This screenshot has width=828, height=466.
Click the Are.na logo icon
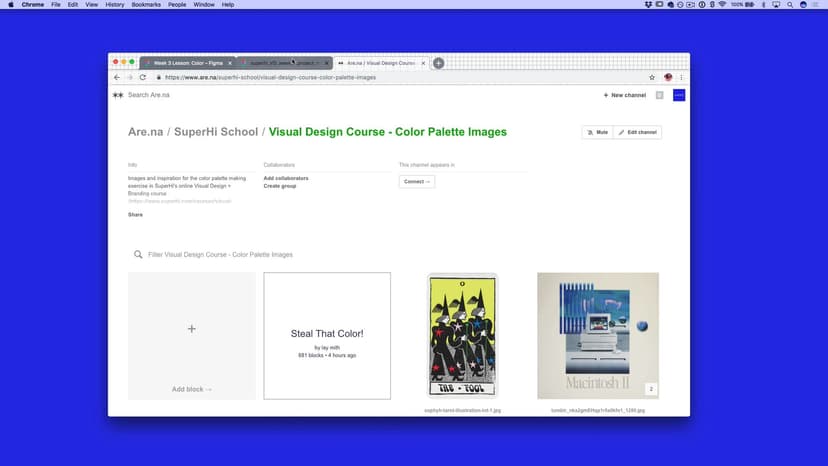coord(118,95)
